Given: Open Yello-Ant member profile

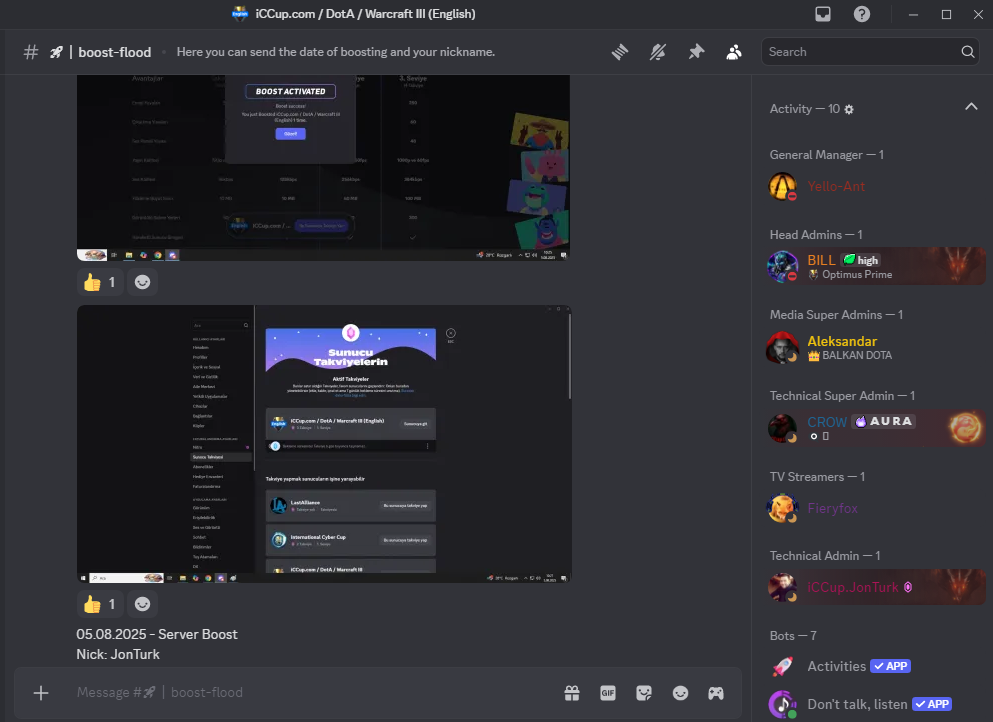Looking at the screenshot, I should pyautogui.click(x=876, y=186).
